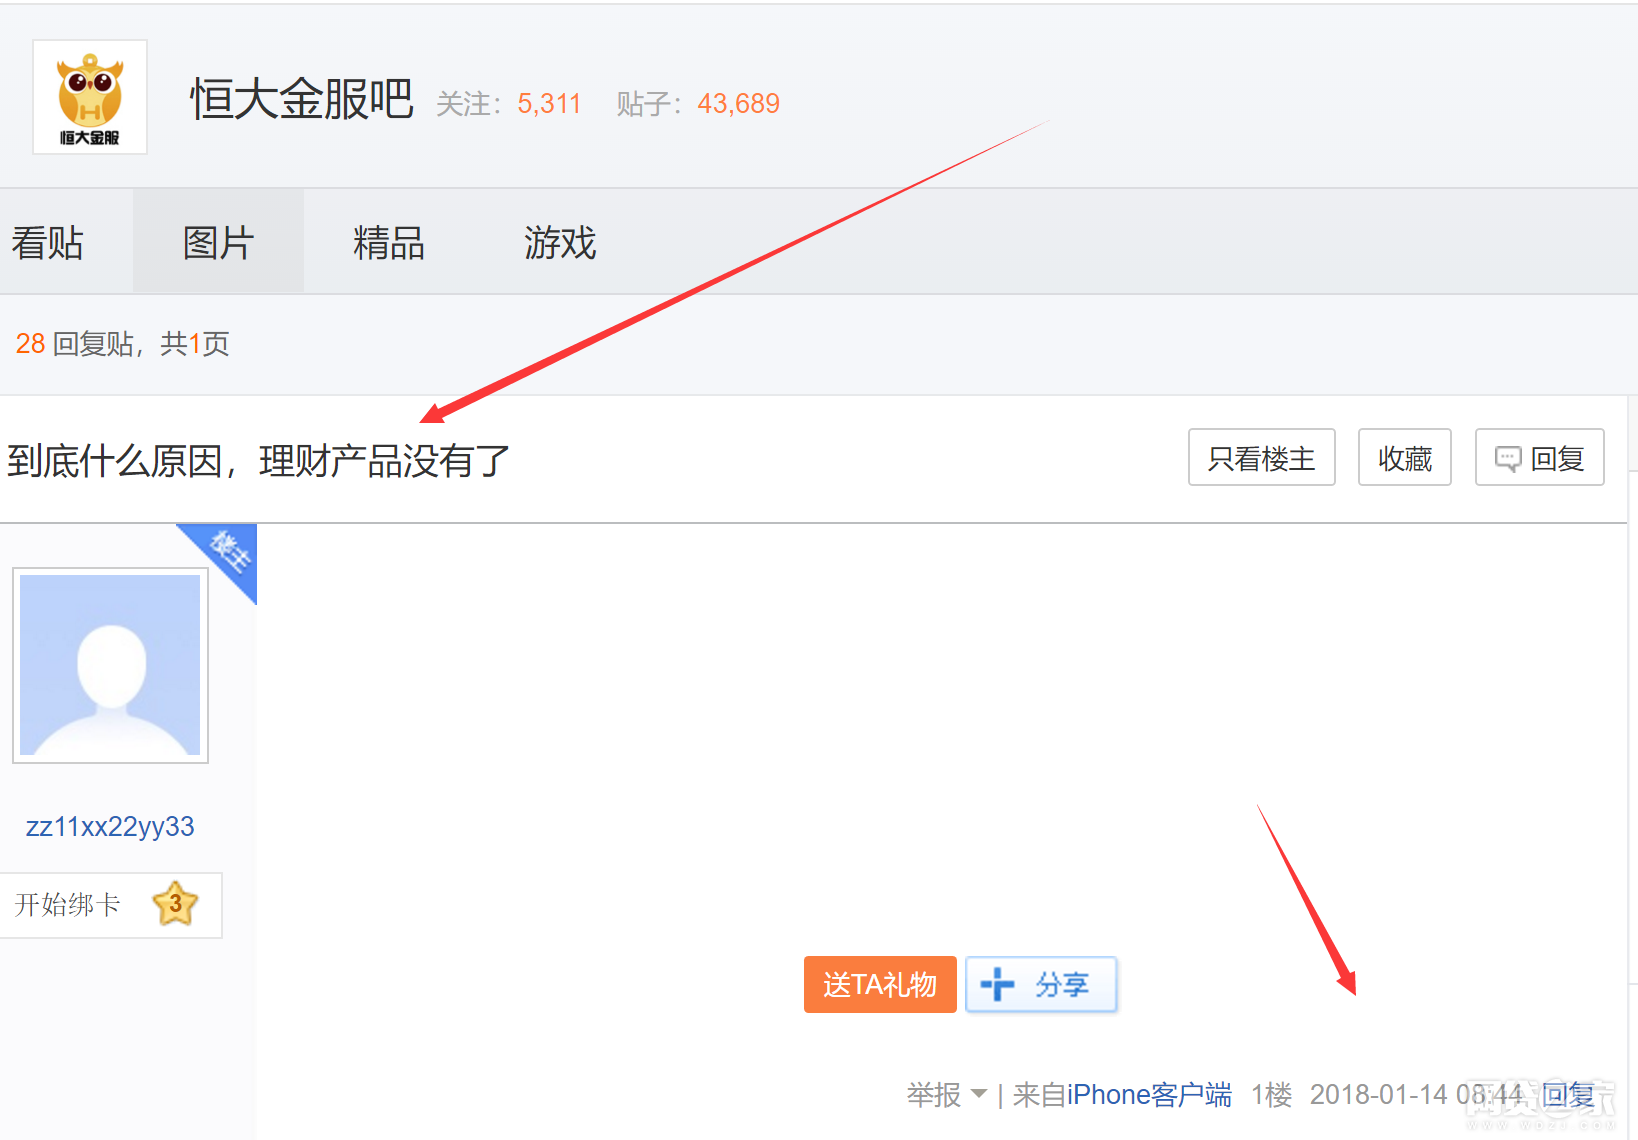The image size is (1638, 1140).
Task: Open the zz11xx22yy33 username link
Action: click(x=110, y=827)
